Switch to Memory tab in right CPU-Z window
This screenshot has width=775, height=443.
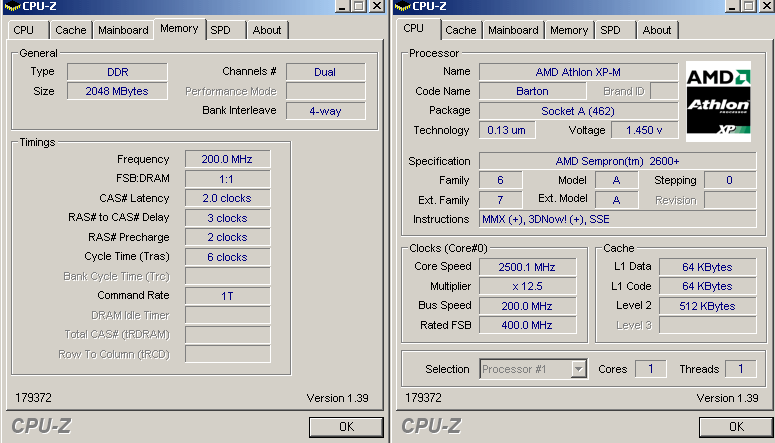[x=569, y=30]
